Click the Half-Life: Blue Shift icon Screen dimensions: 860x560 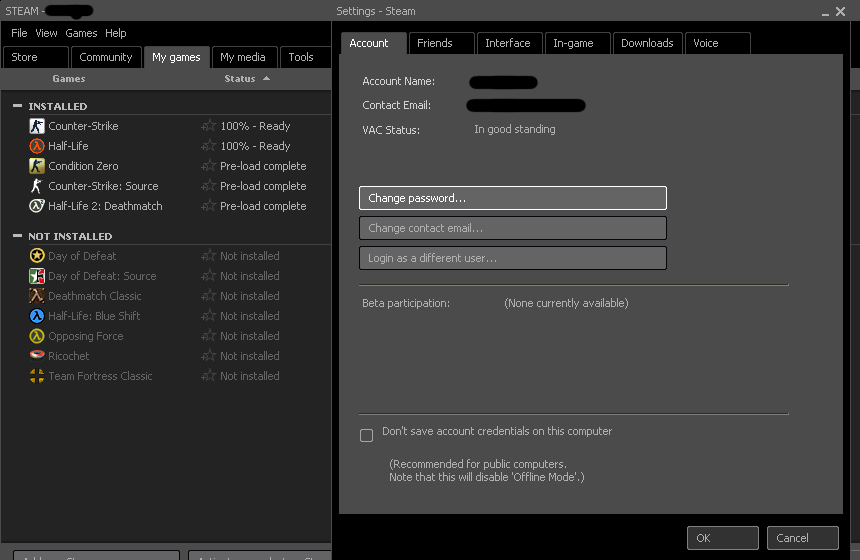click(37, 316)
